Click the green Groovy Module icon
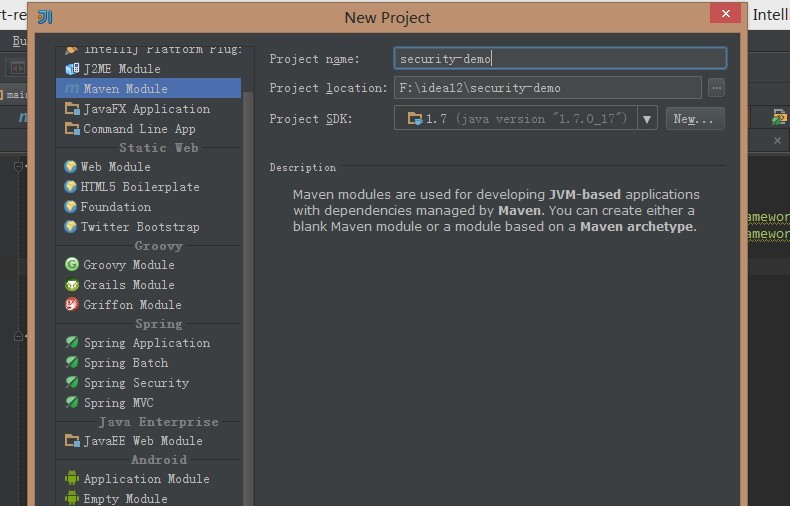This screenshot has height=506, width=790. [x=72, y=265]
